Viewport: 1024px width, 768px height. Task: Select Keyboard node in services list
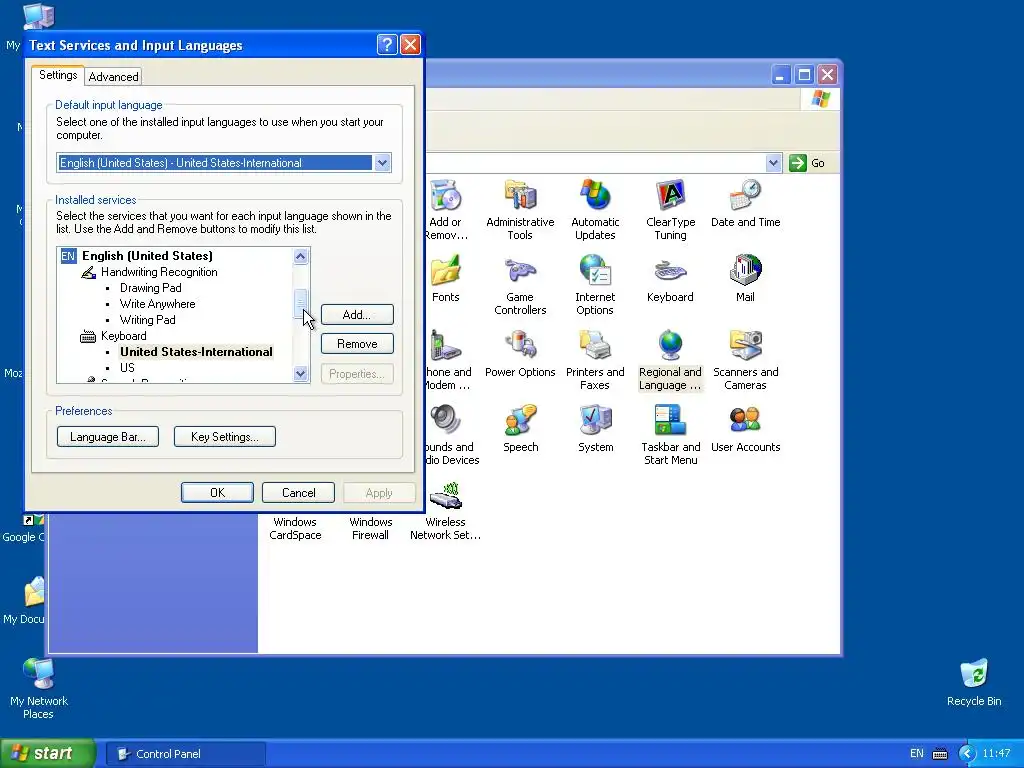[x=123, y=336]
